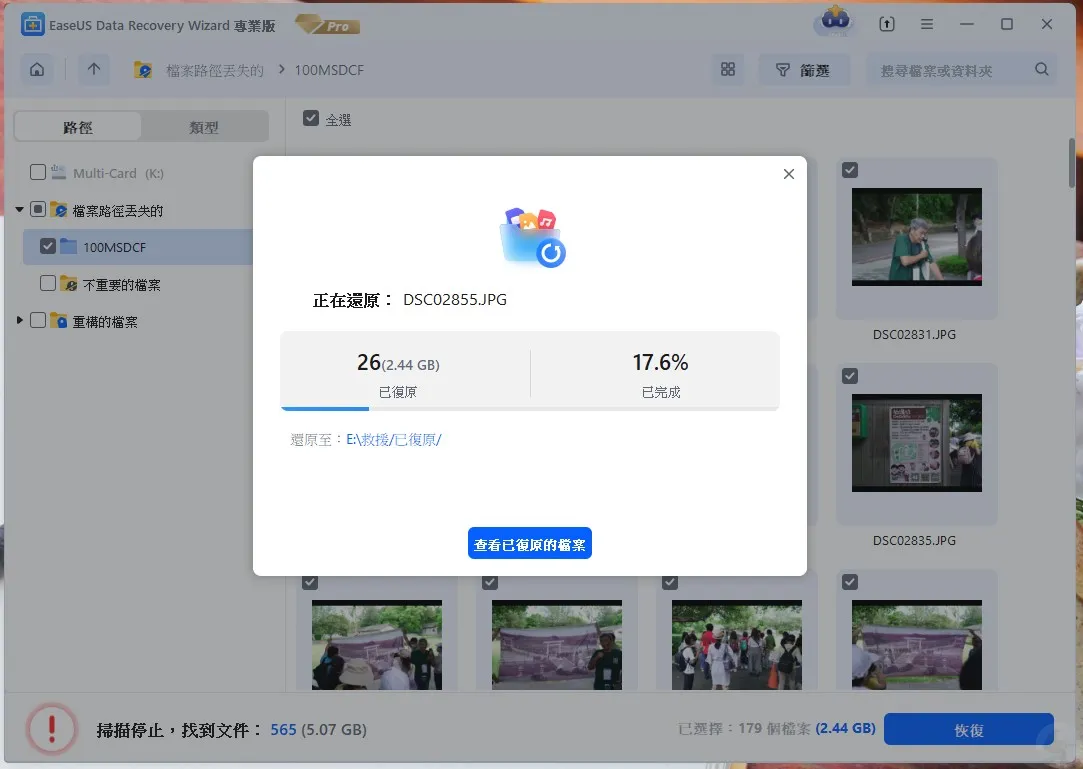Screen dimensions: 1083x769
Task: Click the 檔案路徑丟失的 breadcrumb
Action: coord(215,70)
